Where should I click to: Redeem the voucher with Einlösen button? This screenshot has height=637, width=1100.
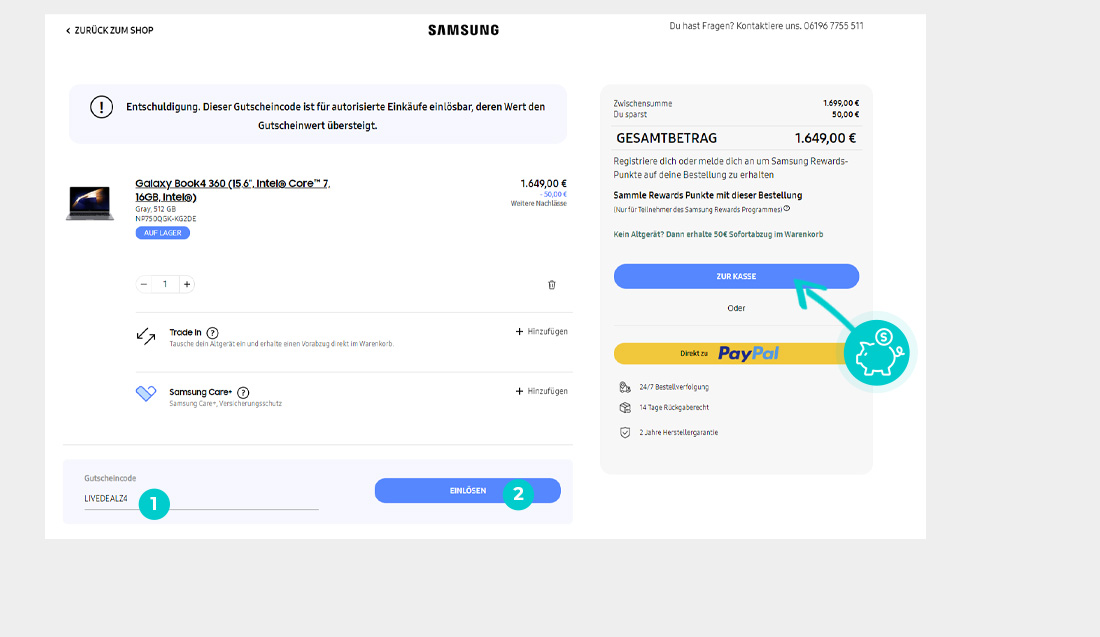[x=468, y=490]
